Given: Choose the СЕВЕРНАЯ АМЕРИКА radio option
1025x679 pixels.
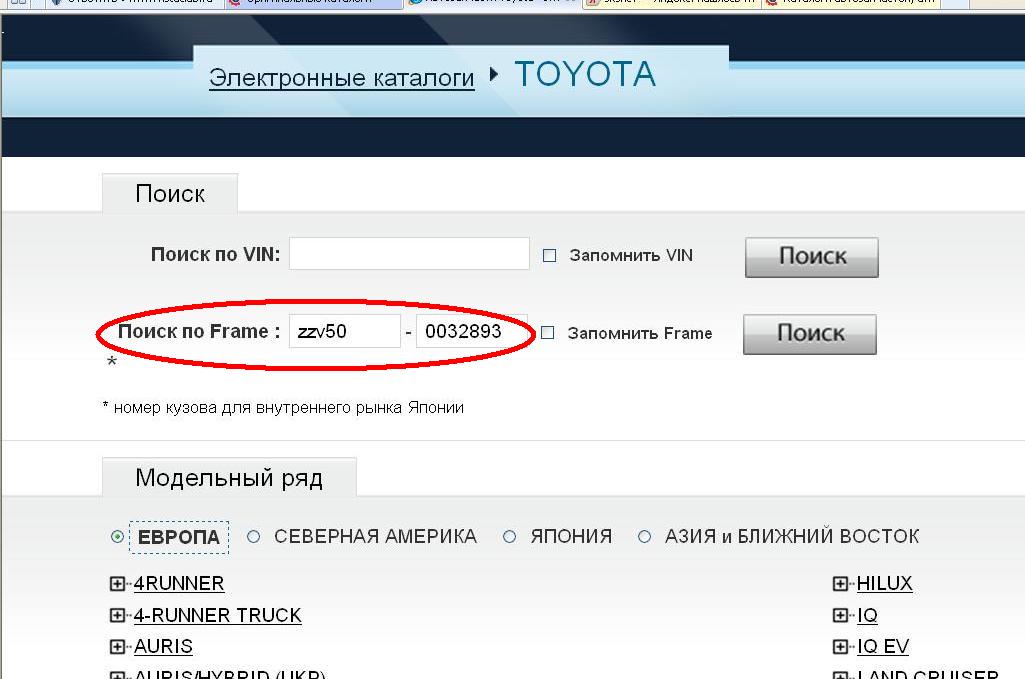Looking at the screenshot, I should pyautogui.click(x=254, y=537).
